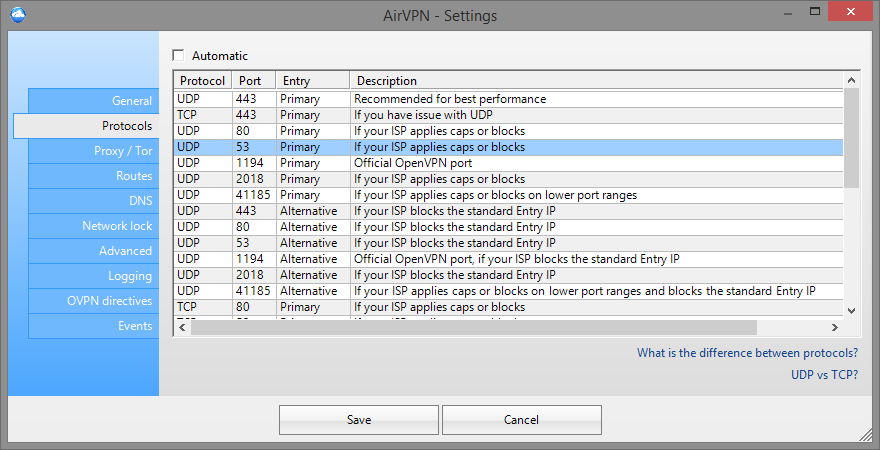Sort by the Description column header
Image resolution: width=880 pixels, height=450 pixels.
597,81
